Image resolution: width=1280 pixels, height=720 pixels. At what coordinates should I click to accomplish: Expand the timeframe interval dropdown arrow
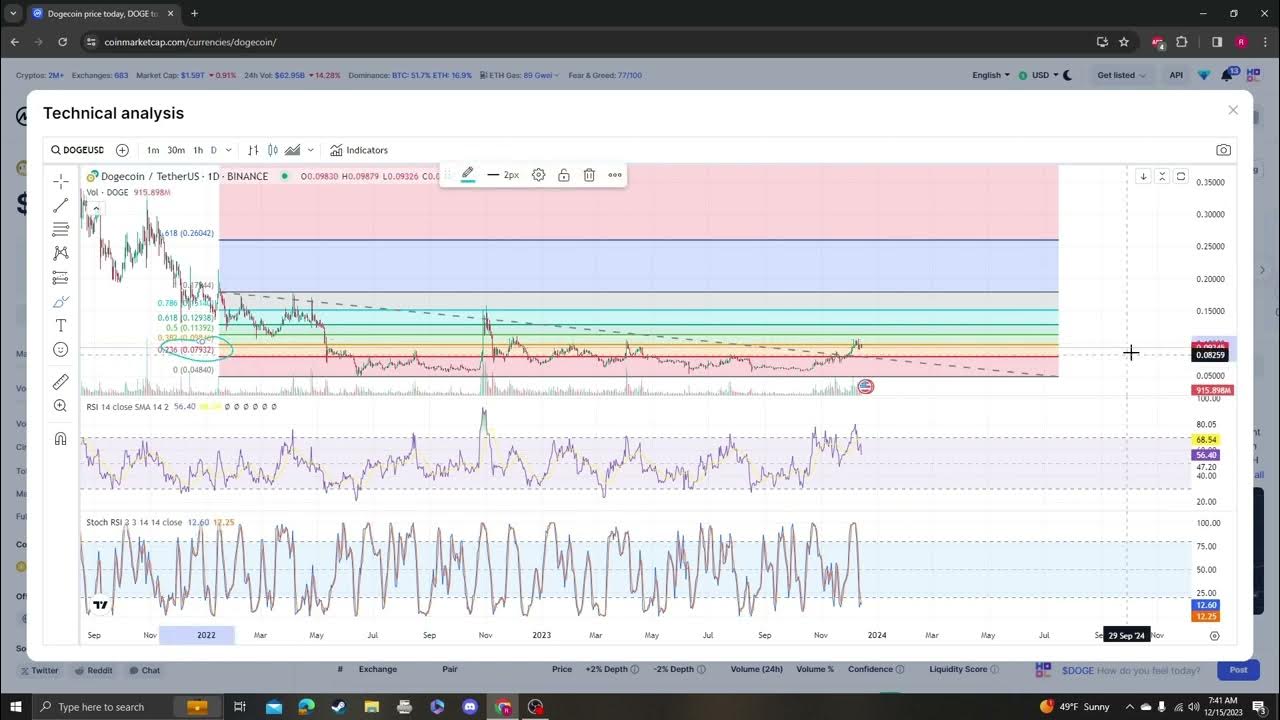(229, 150)
